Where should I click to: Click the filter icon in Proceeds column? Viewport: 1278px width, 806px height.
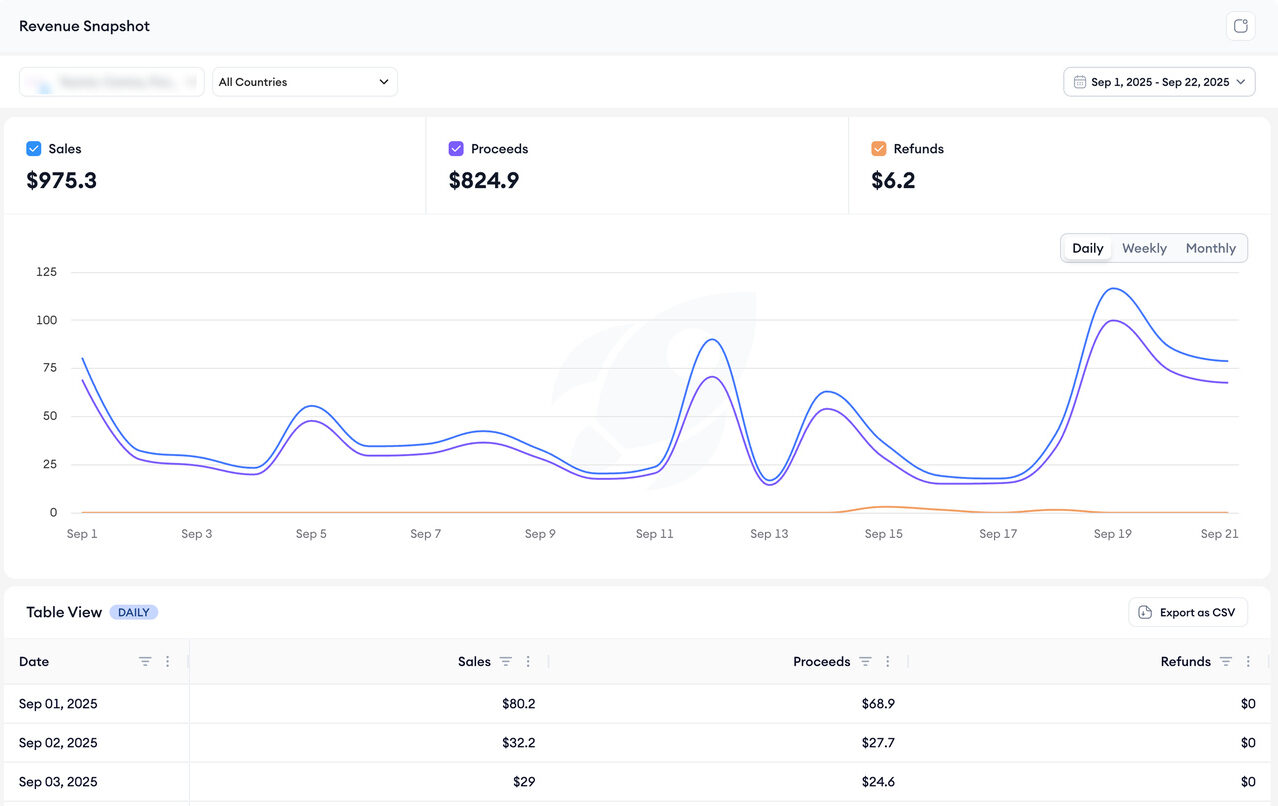(x=865, y=662)
